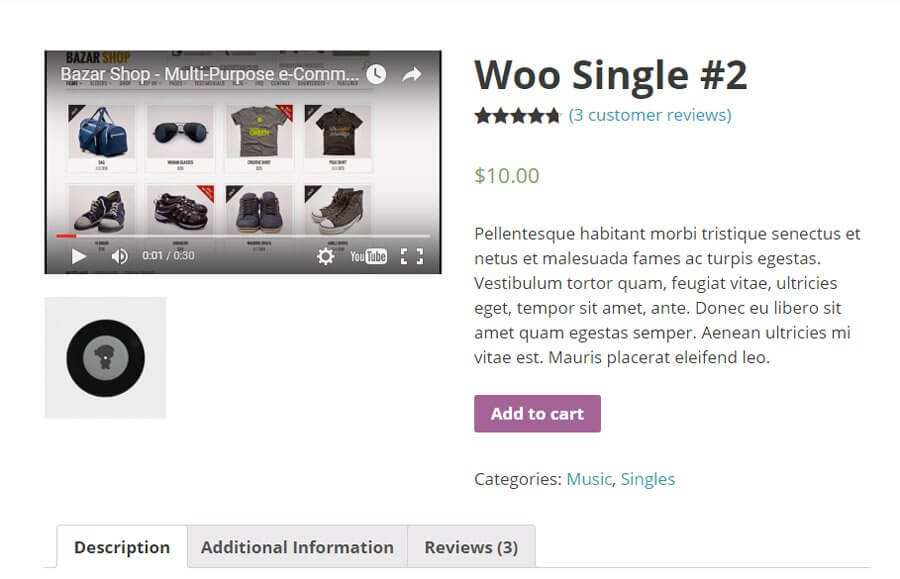The height and width of the screenshot is (579, 900).
Task: Click the Watch Later clock icon
Action: point(376,74)
